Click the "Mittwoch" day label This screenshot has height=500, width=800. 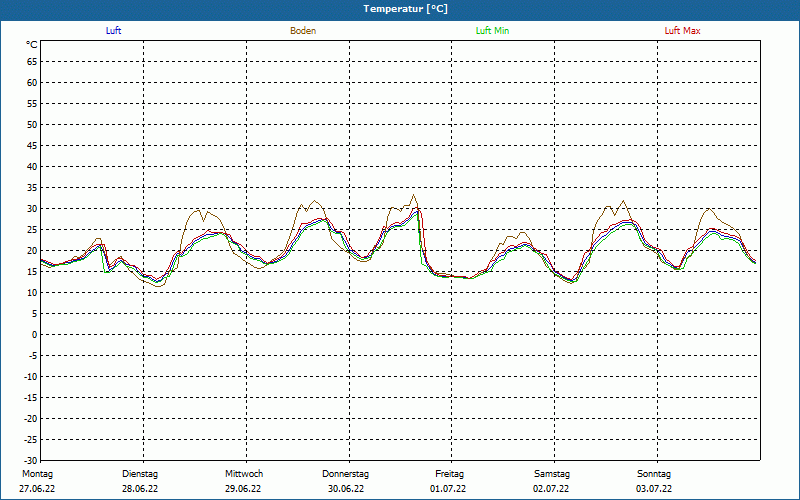point(244,474)
